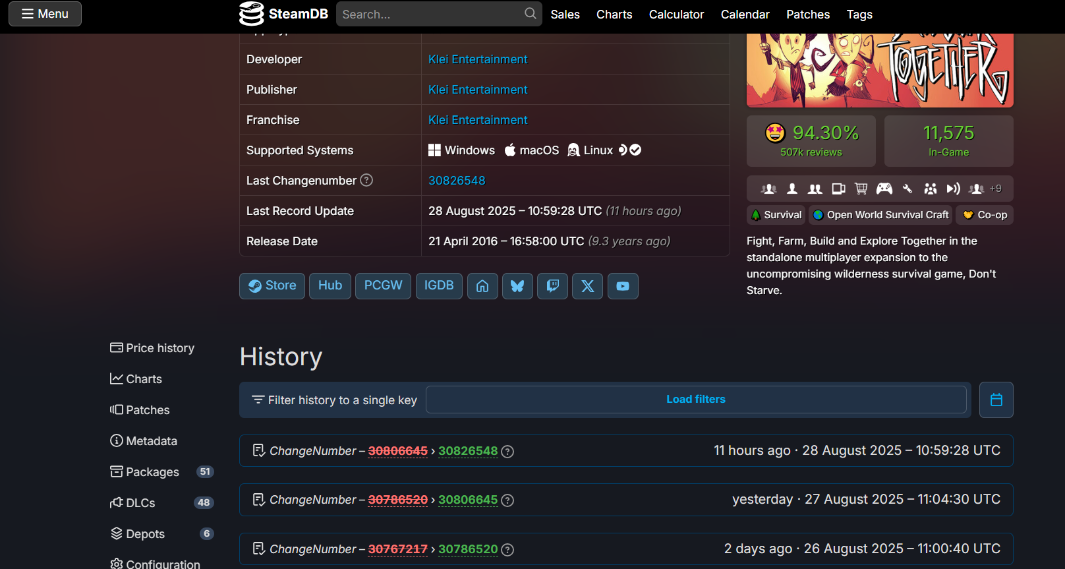Open the Bluesky butterfly icon link
The width and height of the screenshot is (1065, 569).
517,286
